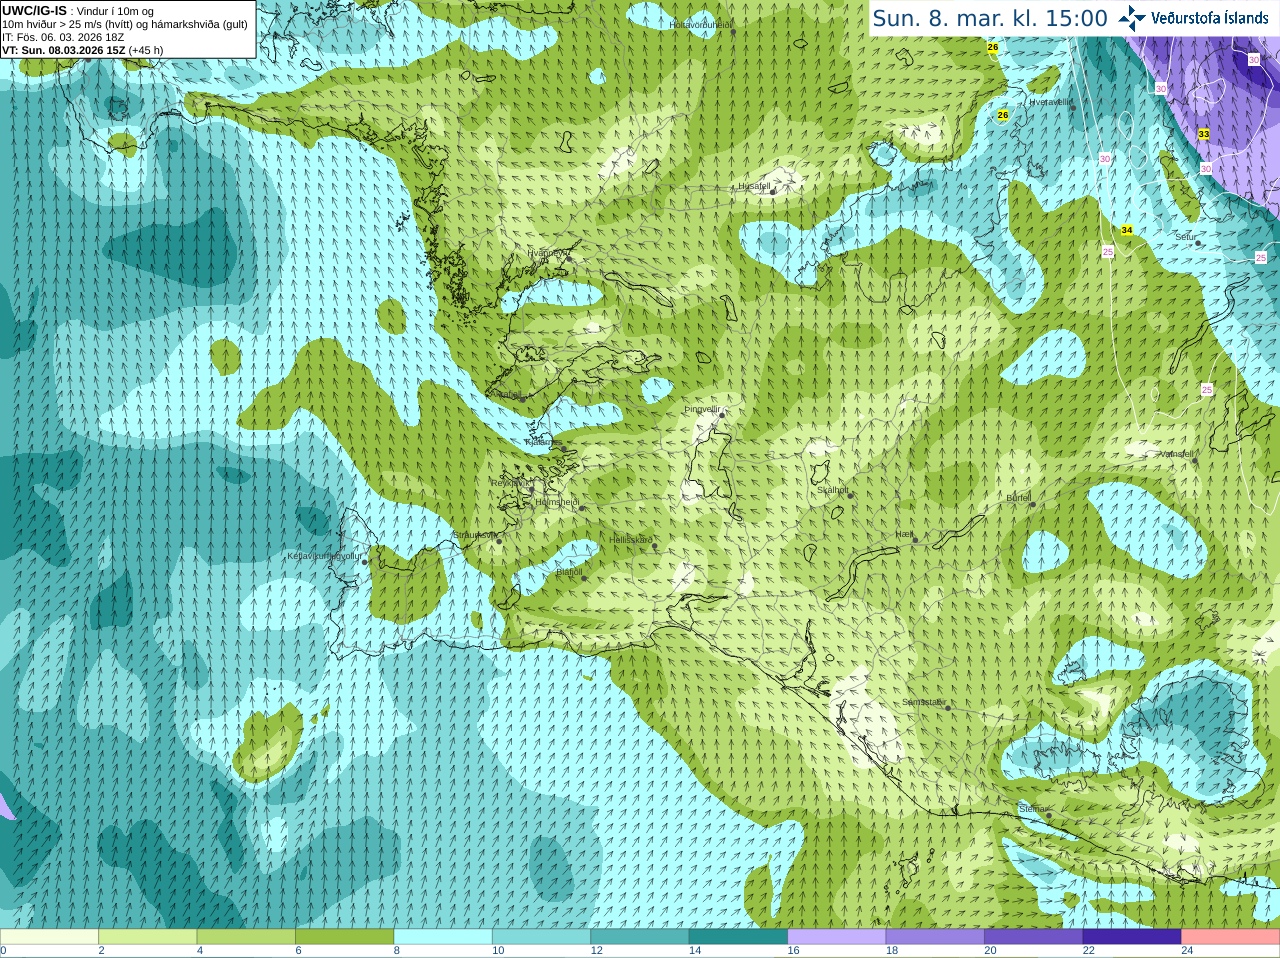This screenshot has width=1280, height=958.
Task: Click the Skálholt station label
Action: [833, 490]
